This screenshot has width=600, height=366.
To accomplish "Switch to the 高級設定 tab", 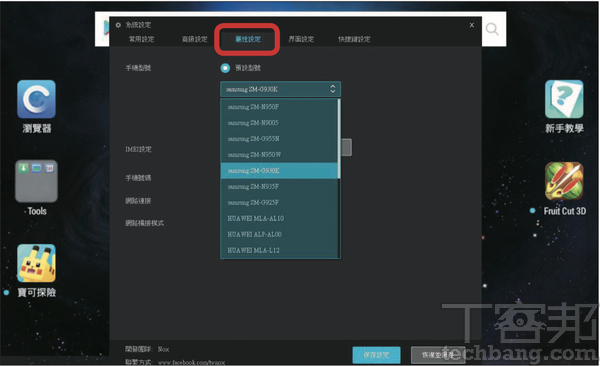I will click(x=194, y=39).
